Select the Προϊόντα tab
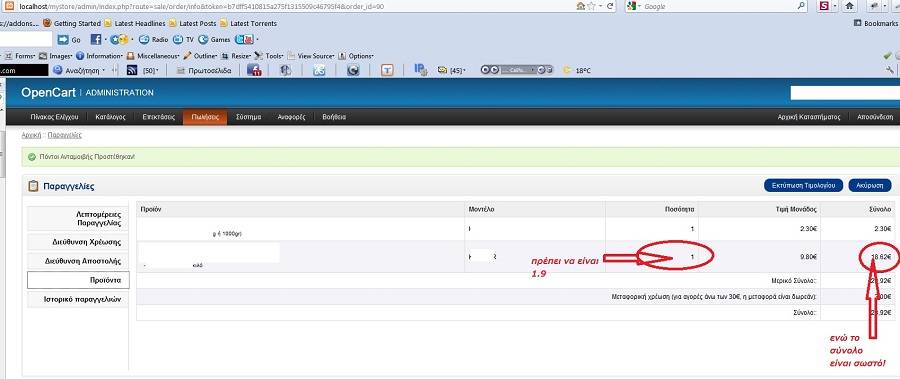The height and width of the screenshot is (379, 900). click(x=78, y=280)
